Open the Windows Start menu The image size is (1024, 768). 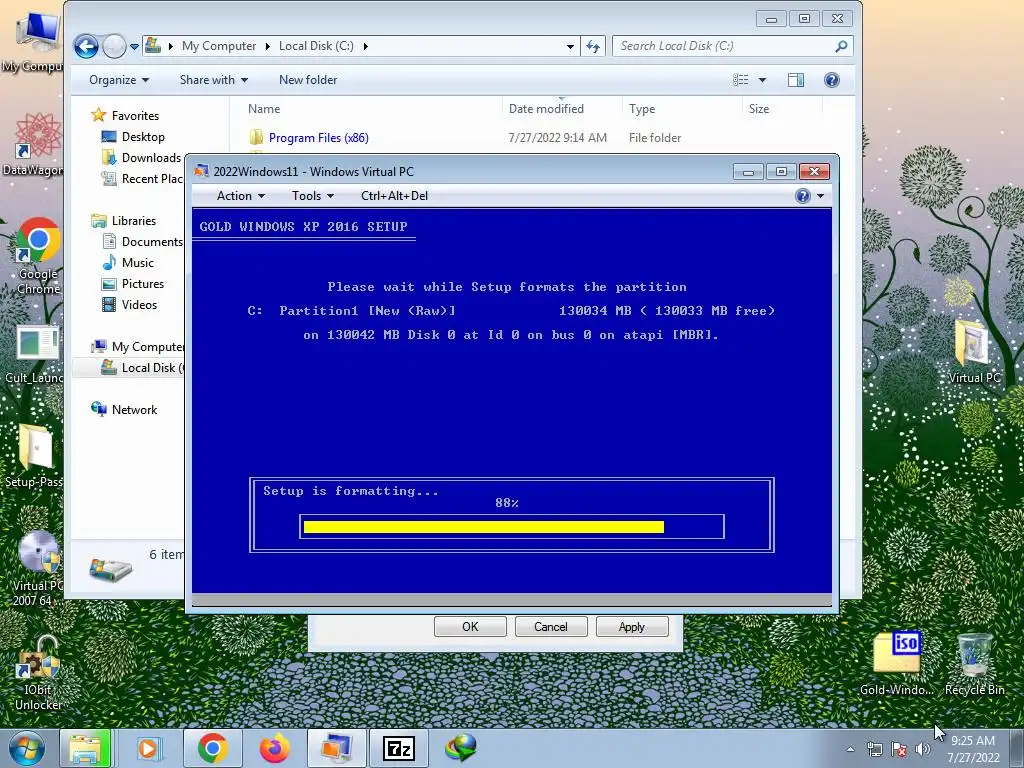tap(26, 748)
